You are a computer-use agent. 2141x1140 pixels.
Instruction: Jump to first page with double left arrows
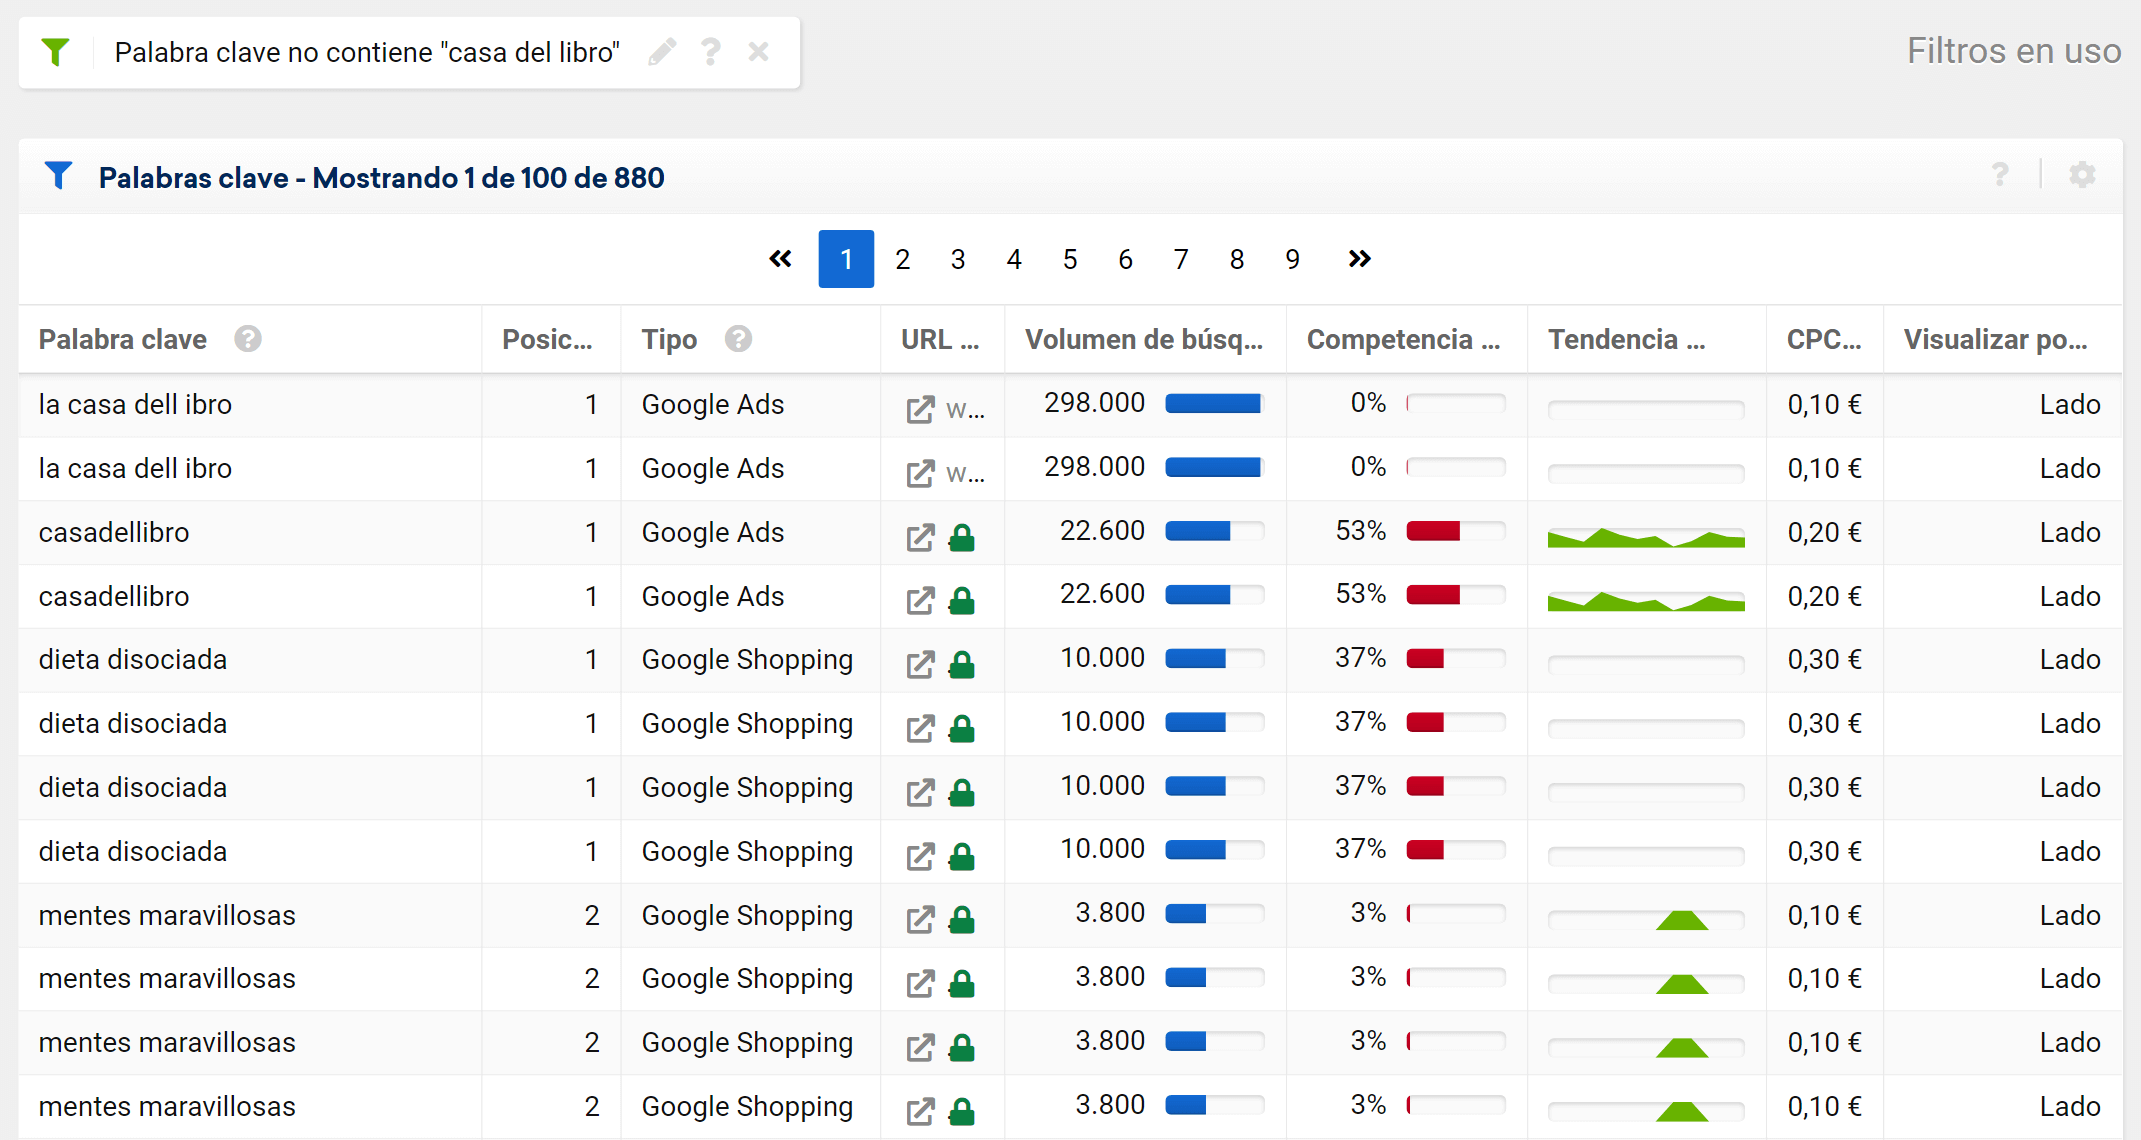point(780,260)
